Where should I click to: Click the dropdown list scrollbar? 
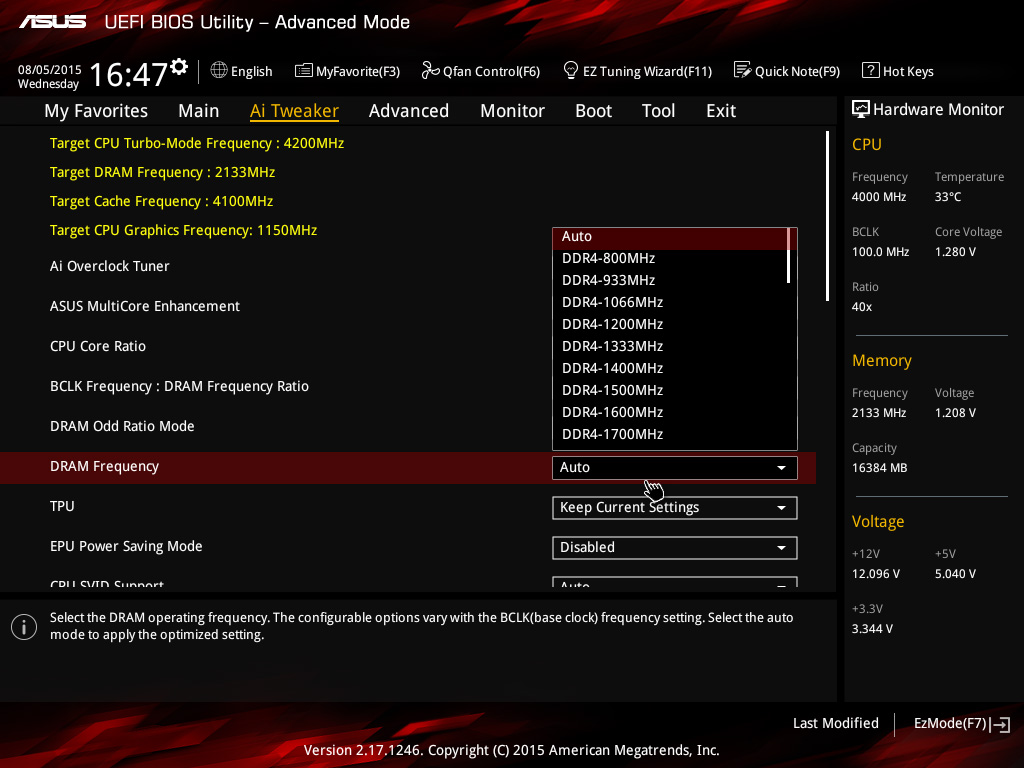790,256
